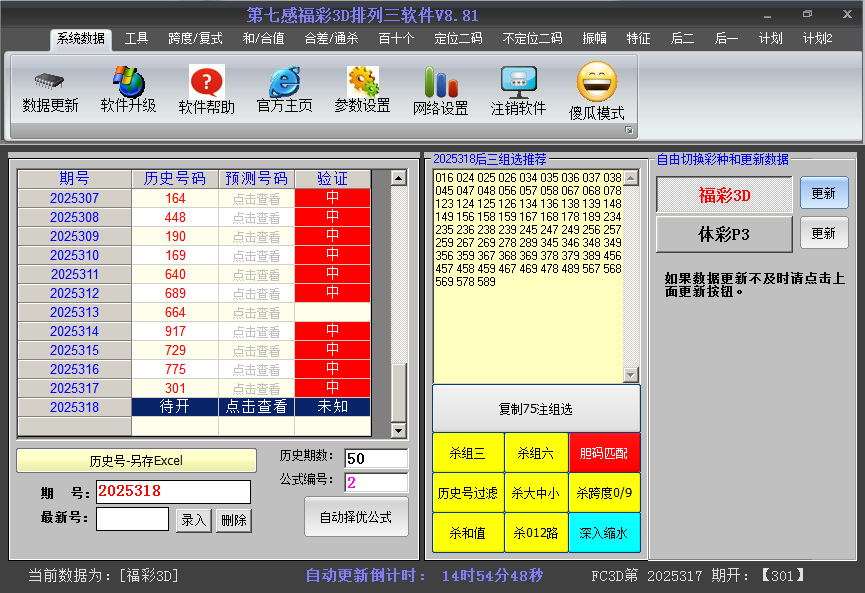This screenshot has height=593, width=865.
Task: Activate 傻瓜模式 smiley face icon
Action: (x=597, y=82)
